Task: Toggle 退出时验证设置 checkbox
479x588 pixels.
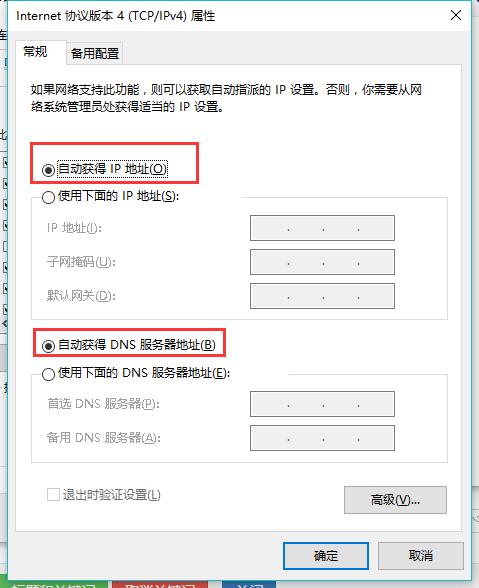Action: click(x=53, y=494)
